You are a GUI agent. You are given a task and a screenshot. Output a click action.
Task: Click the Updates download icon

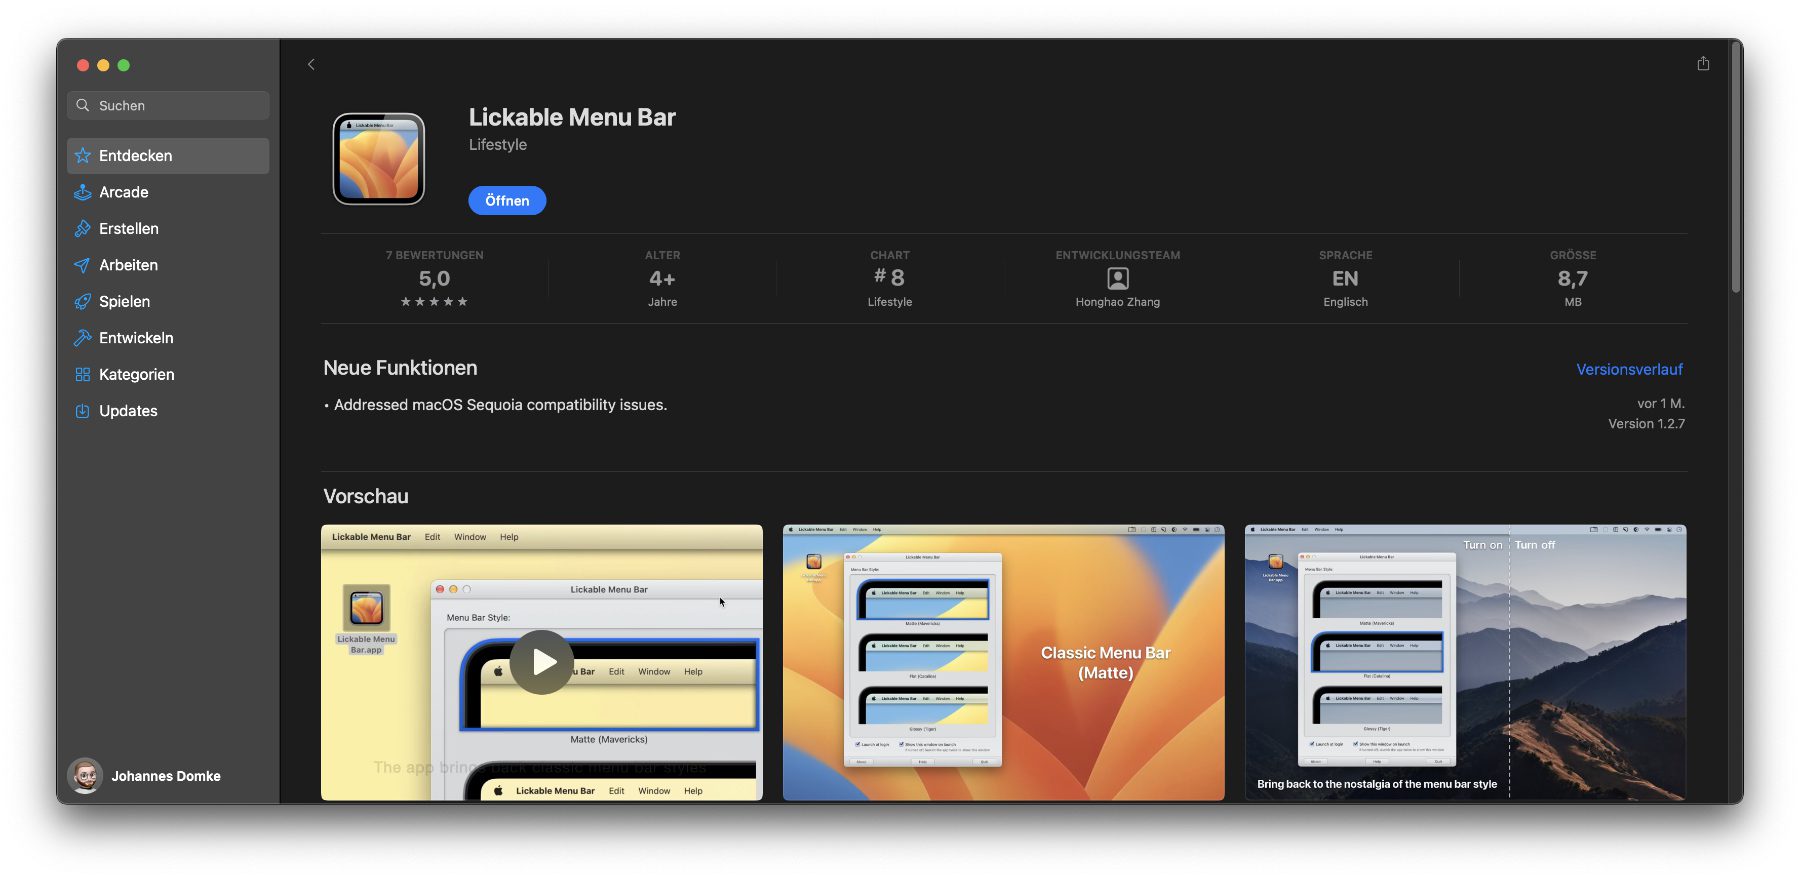click(83, 411)
